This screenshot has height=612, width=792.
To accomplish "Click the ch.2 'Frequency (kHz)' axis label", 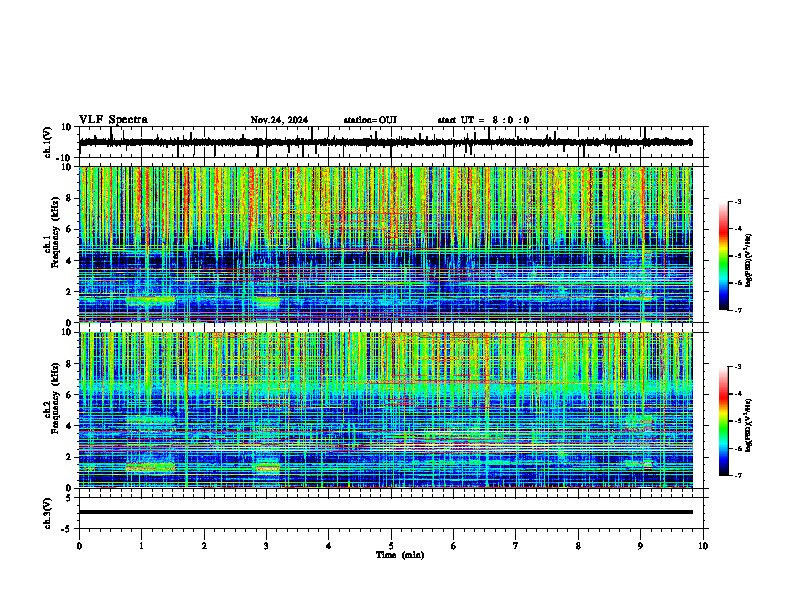I will tap(55, 398).
